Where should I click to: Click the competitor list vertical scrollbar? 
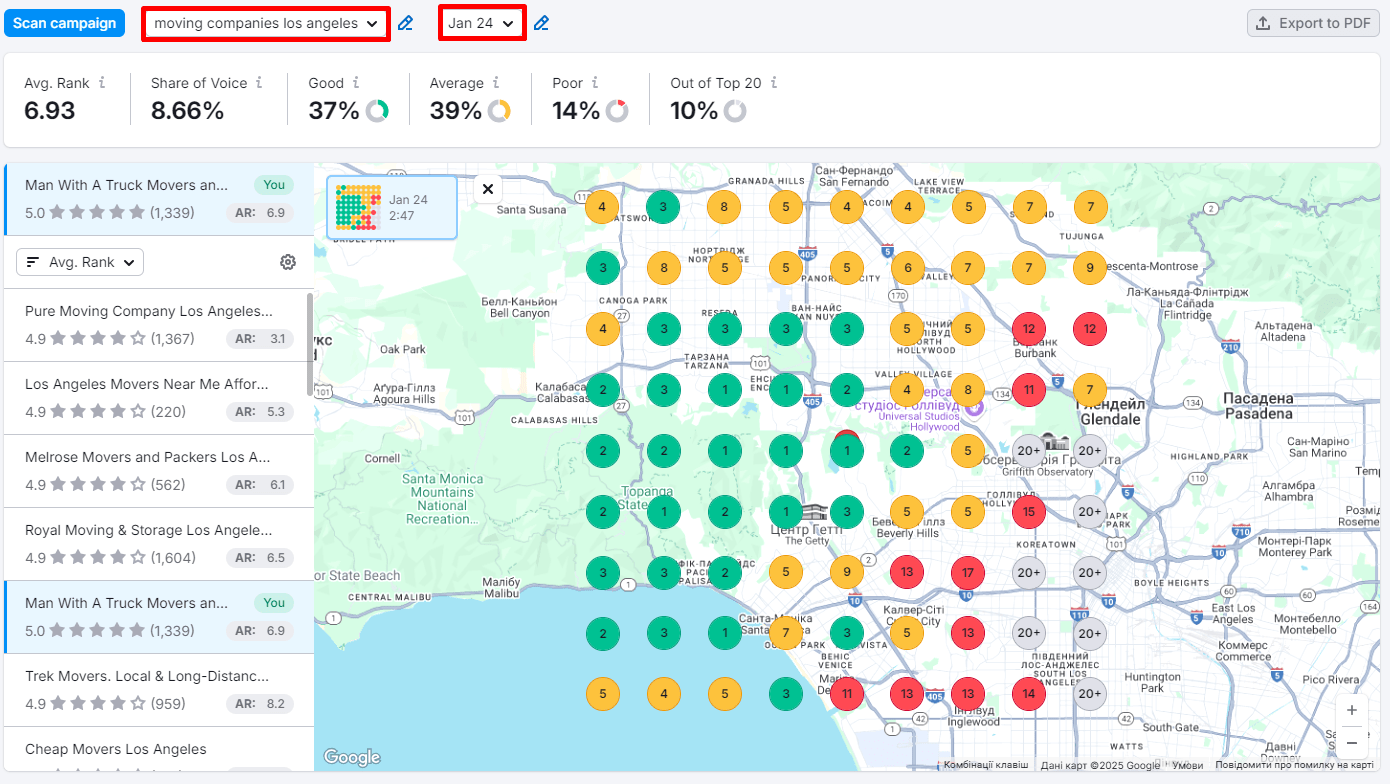click(x=310, y=345)
